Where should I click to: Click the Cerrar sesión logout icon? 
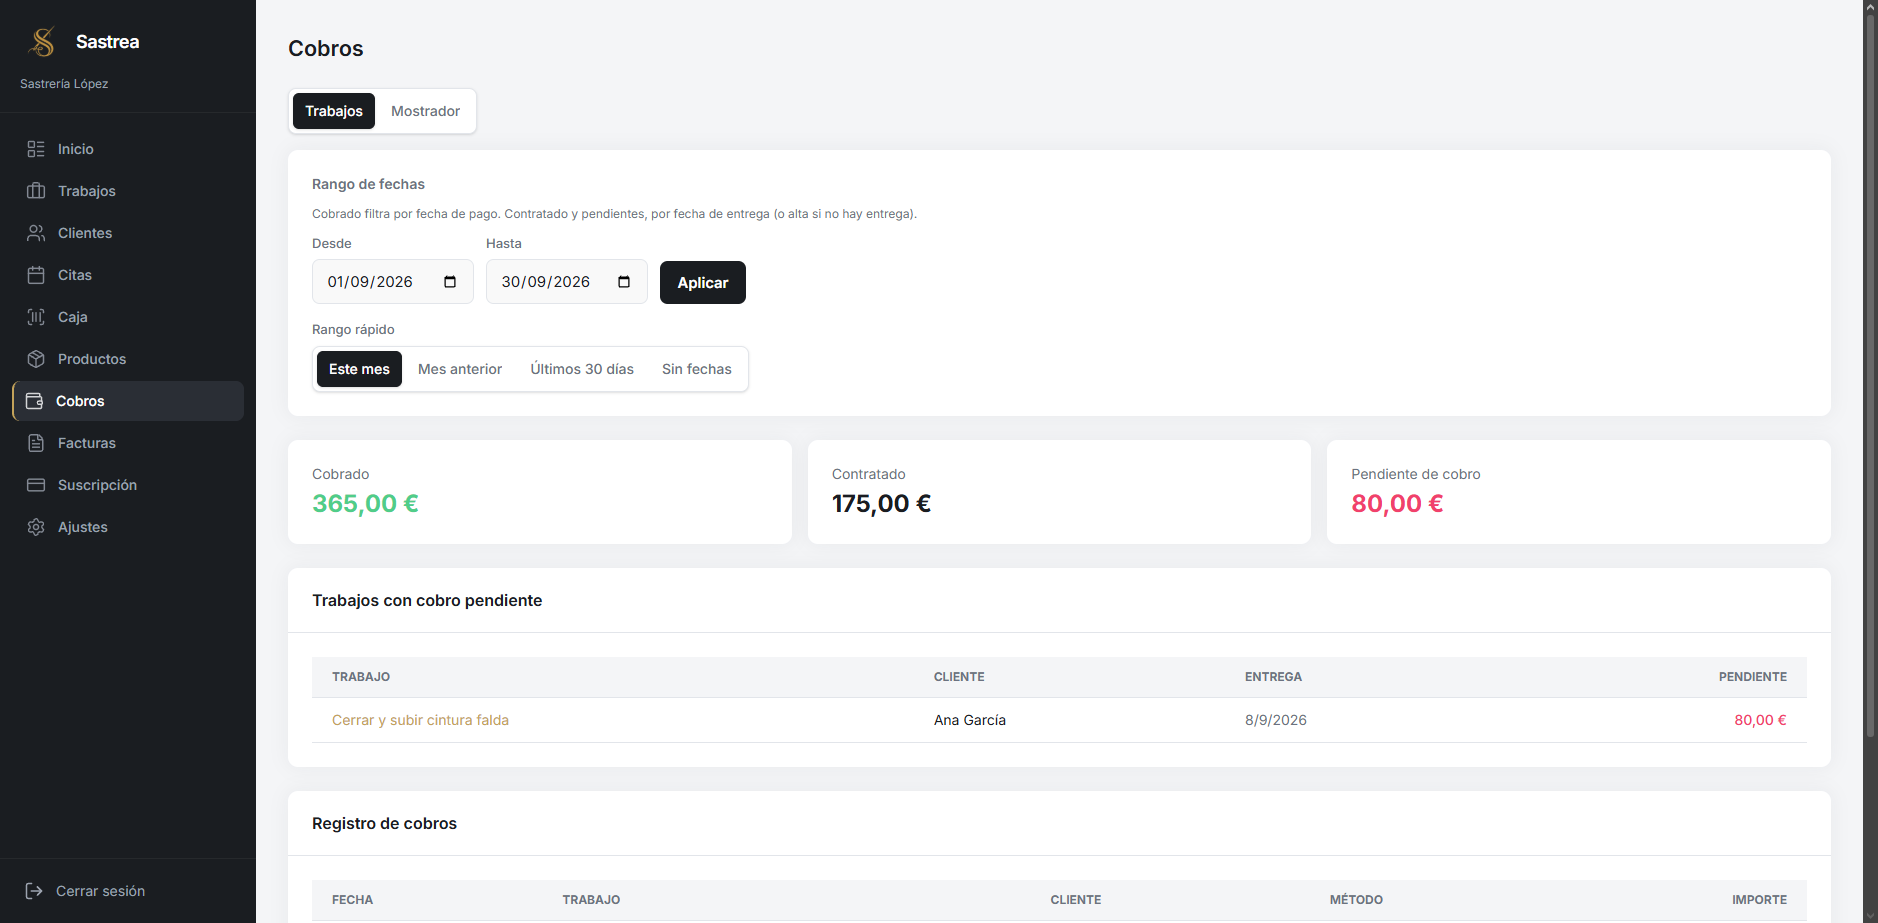pos(34,891)
